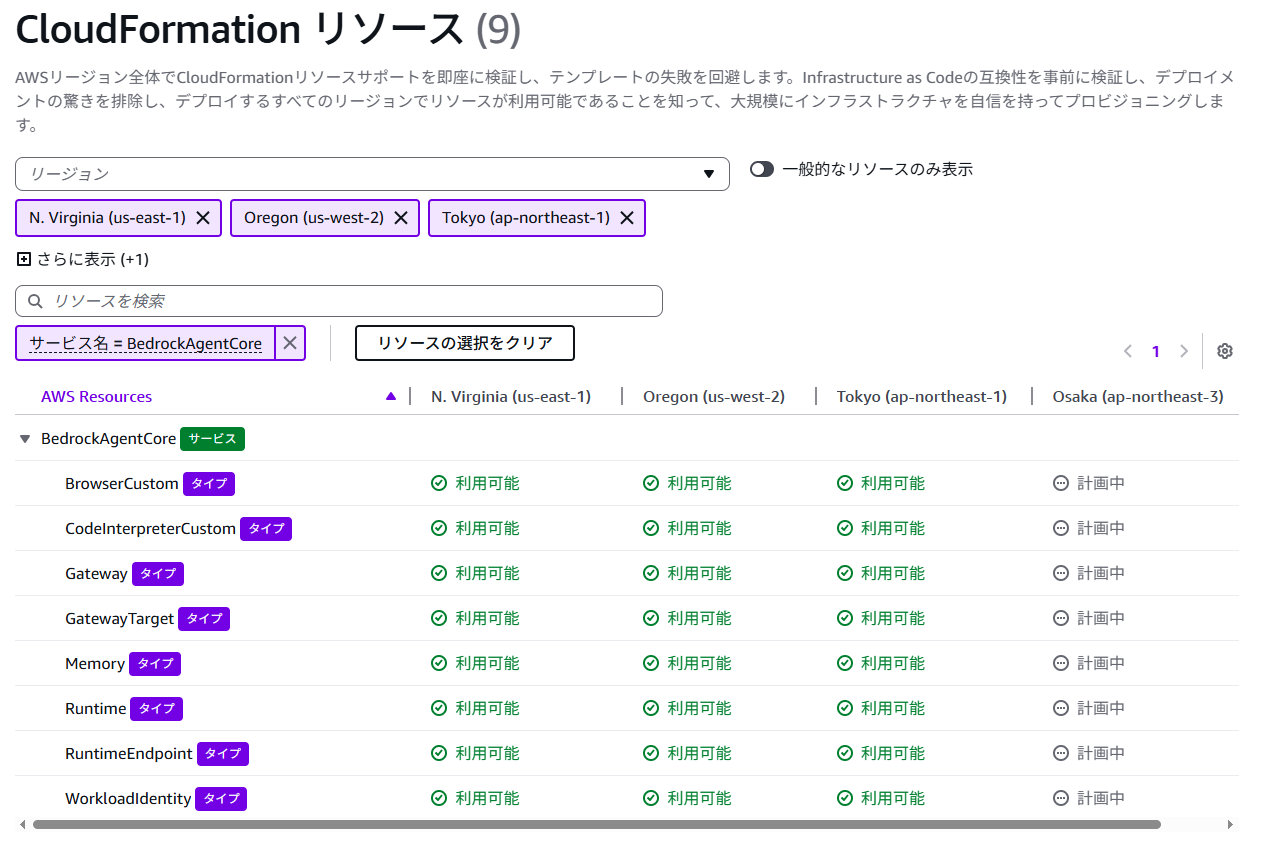
Task: Click Runtime 計画中 status under Osaka
Action: 1089,708
